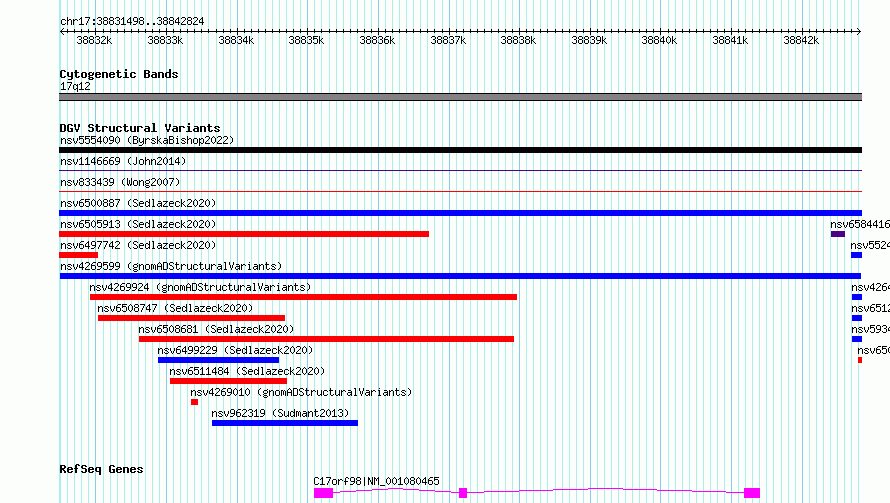Screen dimensions: 890x503
Task: Click the nsv4269010 (gnomADStructuralVariants) label
Action: coord(301,392)
